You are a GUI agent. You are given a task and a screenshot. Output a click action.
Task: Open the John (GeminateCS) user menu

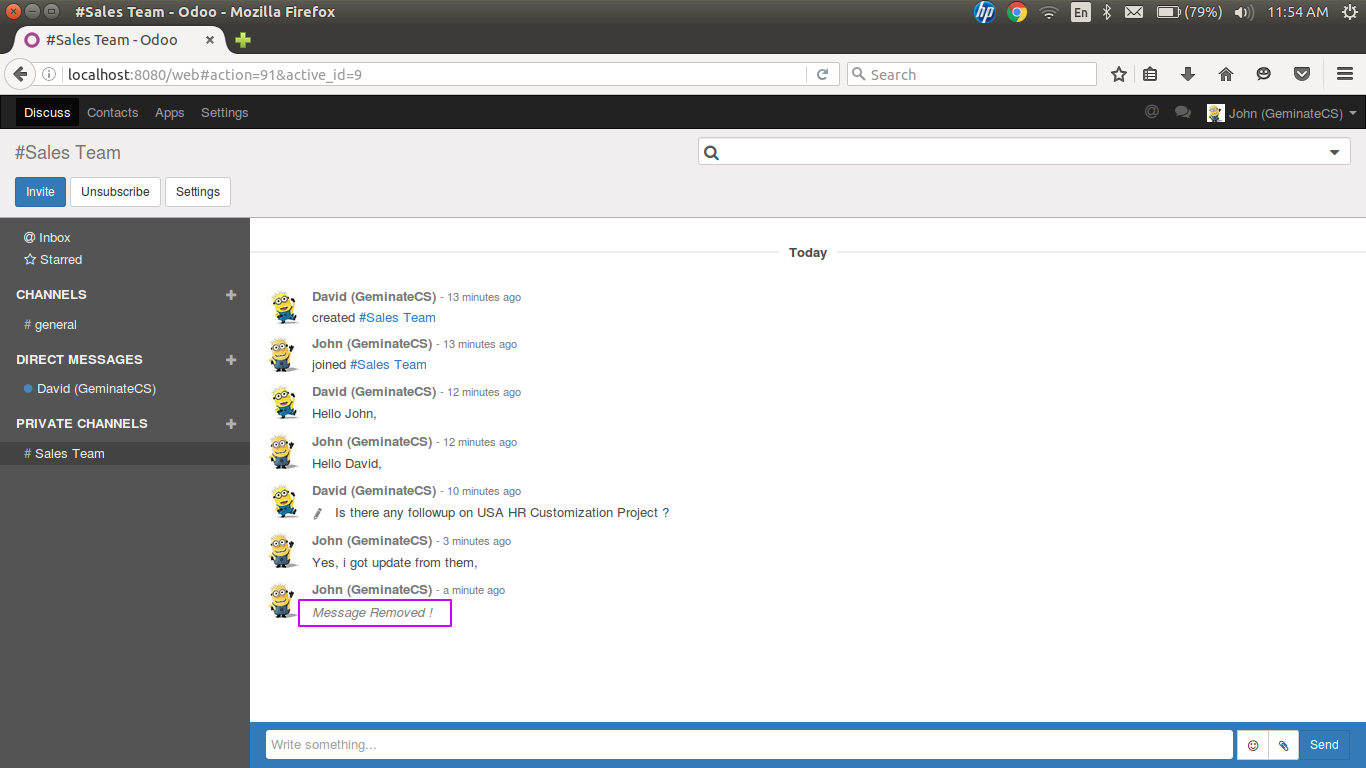coord(1282,113)
